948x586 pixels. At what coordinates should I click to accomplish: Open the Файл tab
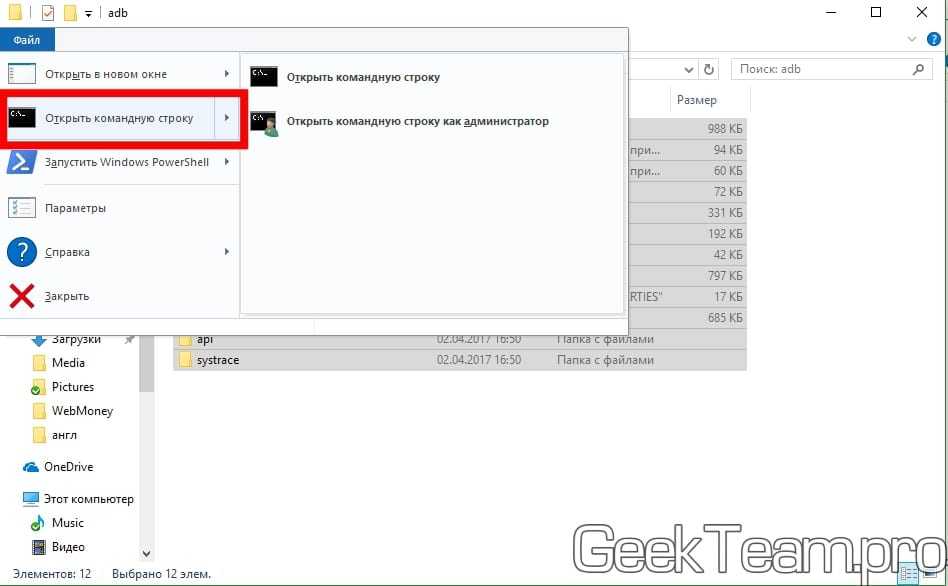click(27, 40)
